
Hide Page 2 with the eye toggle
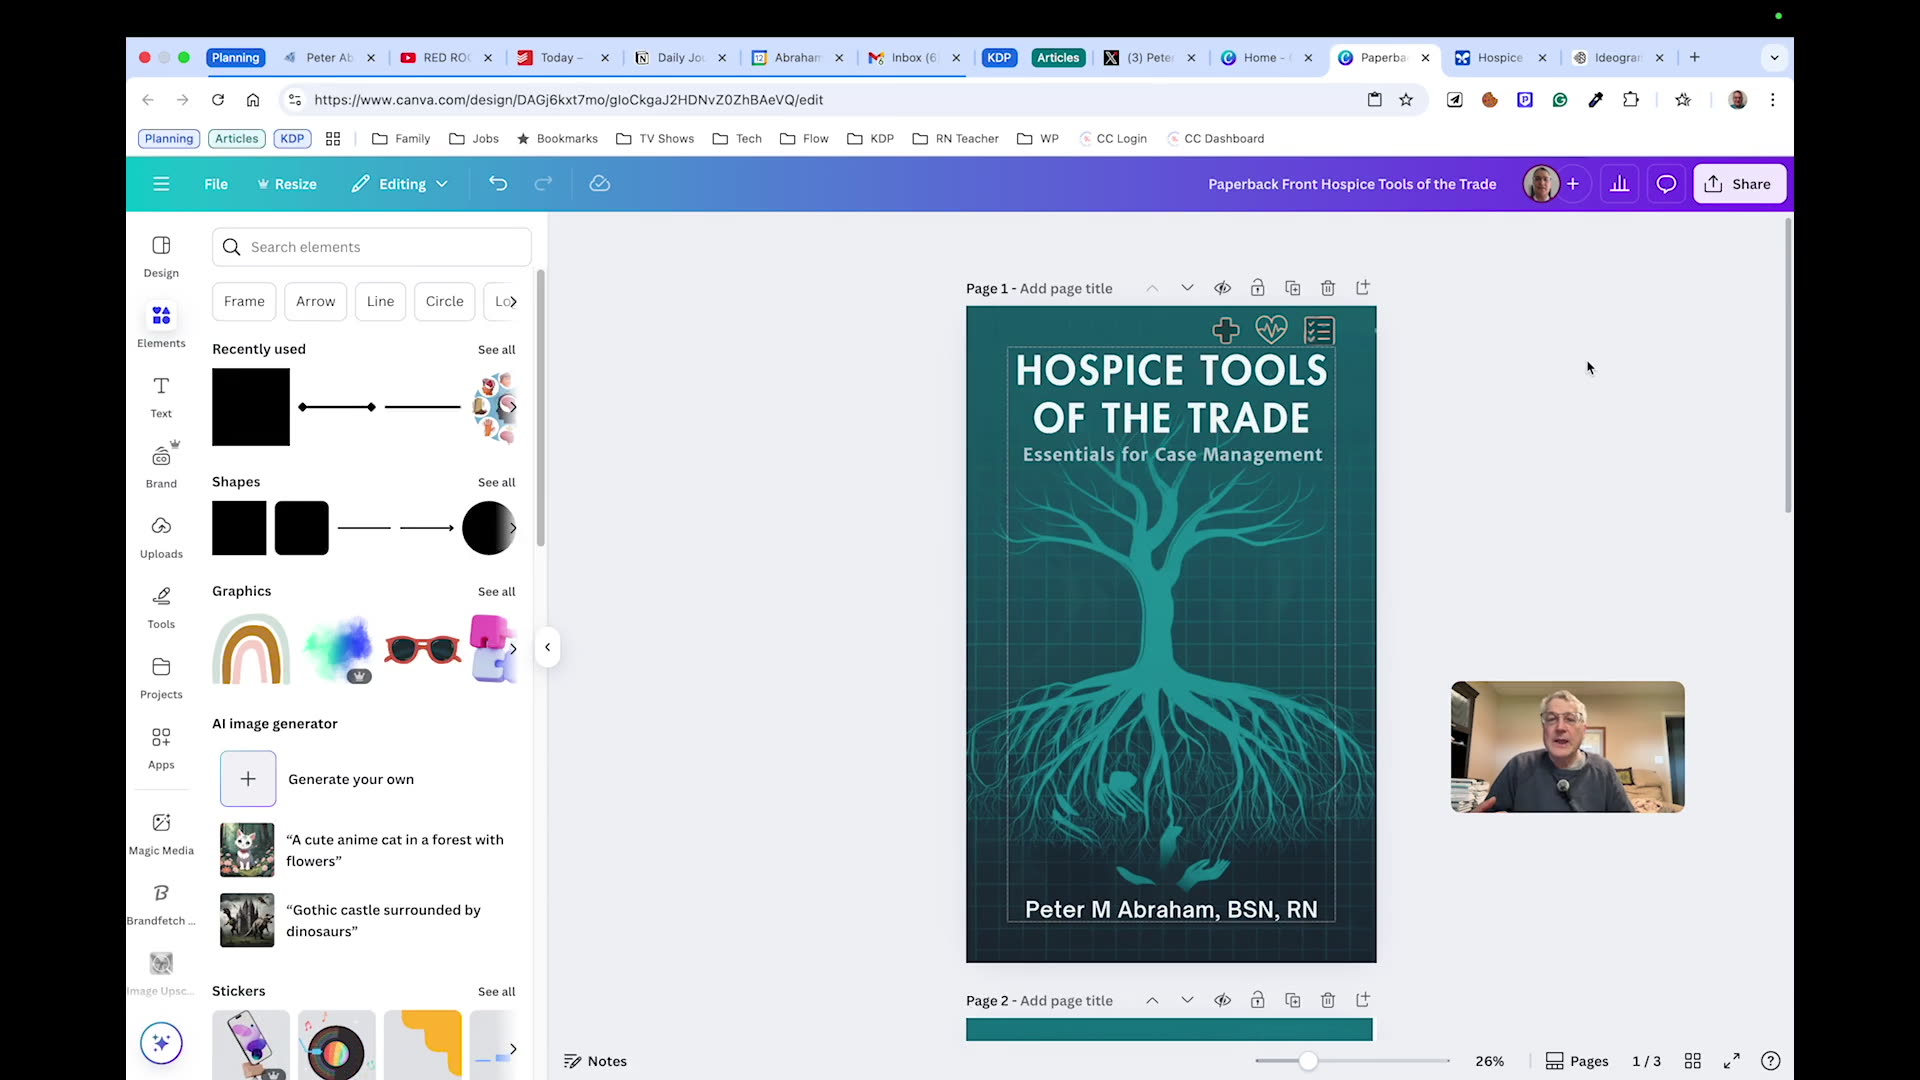point(1222,999)
